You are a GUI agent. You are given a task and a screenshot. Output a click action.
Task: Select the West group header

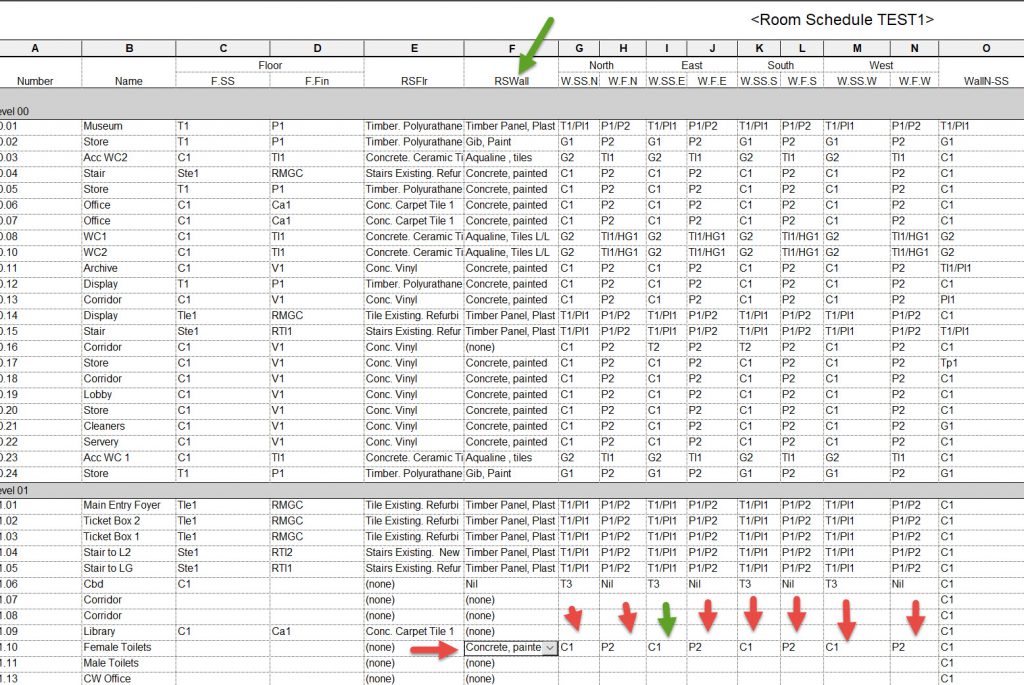(880, 65)
